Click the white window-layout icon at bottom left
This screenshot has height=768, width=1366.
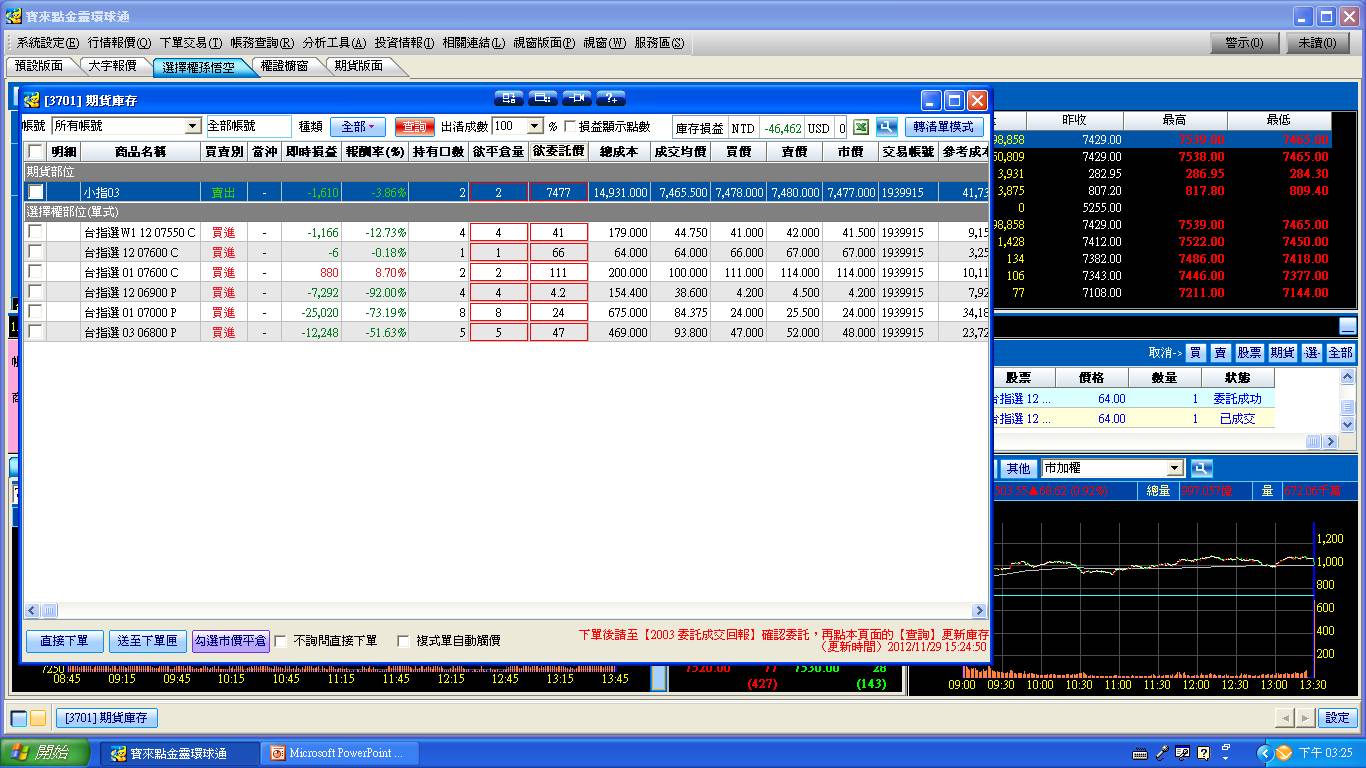point(19,718)
